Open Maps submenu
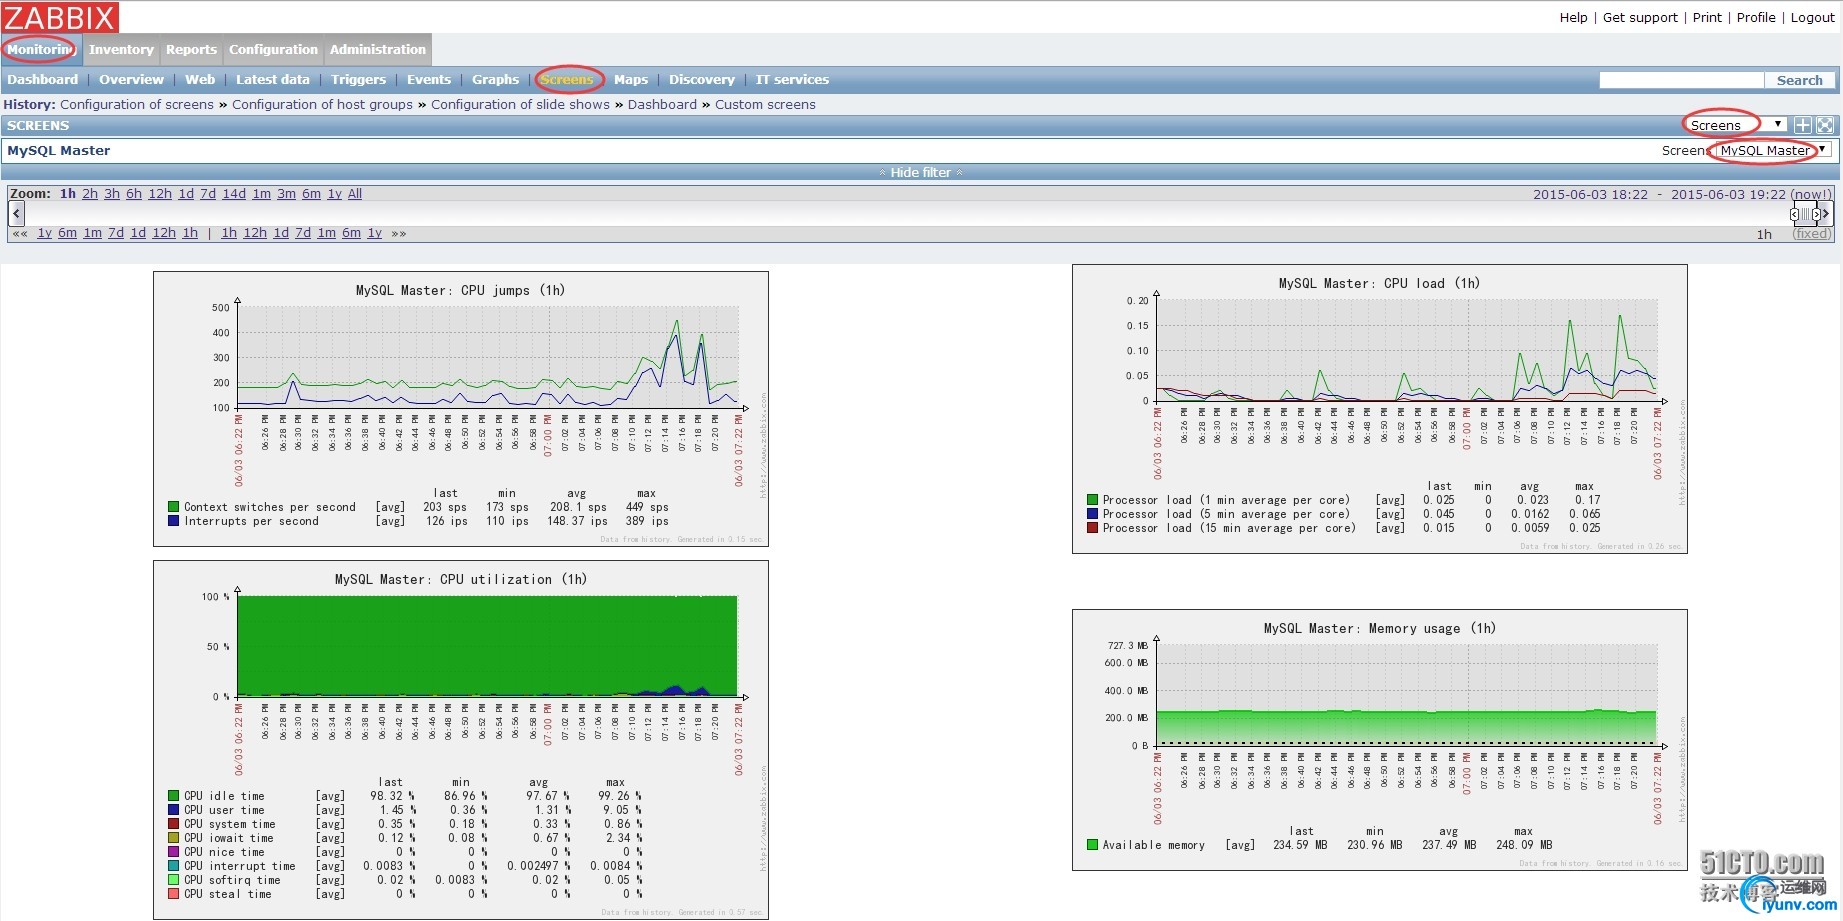This screenshot has width=1843, height=921. click(631, 79)
